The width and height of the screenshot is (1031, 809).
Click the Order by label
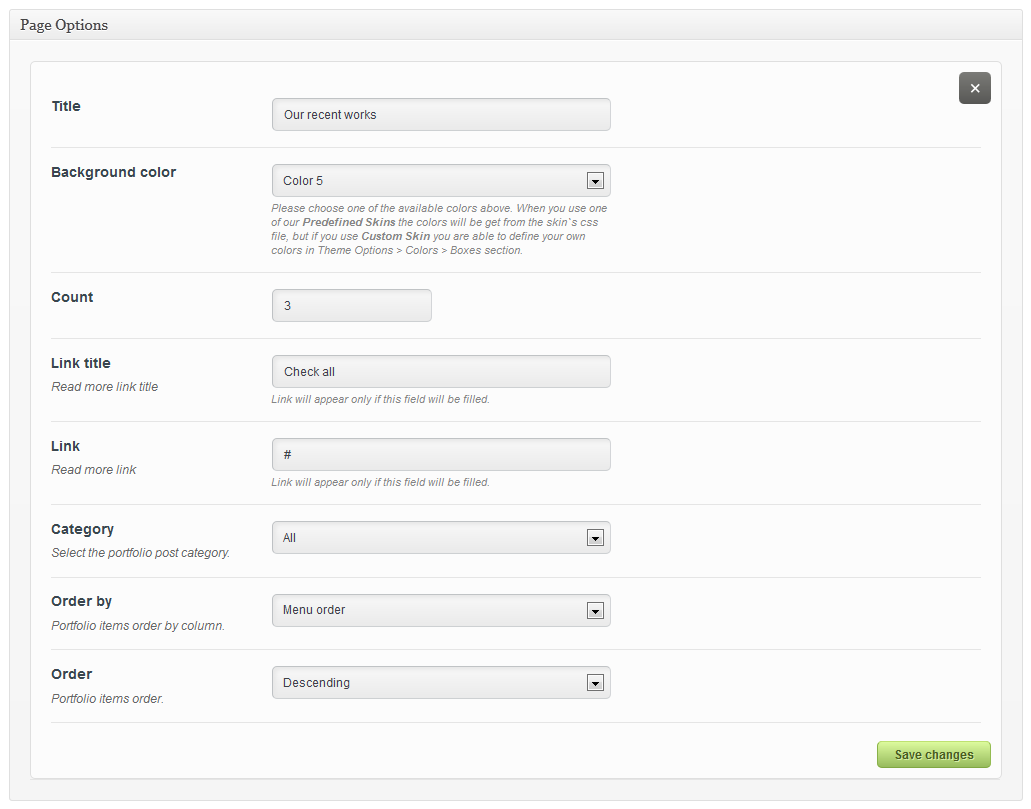point(81,601)
